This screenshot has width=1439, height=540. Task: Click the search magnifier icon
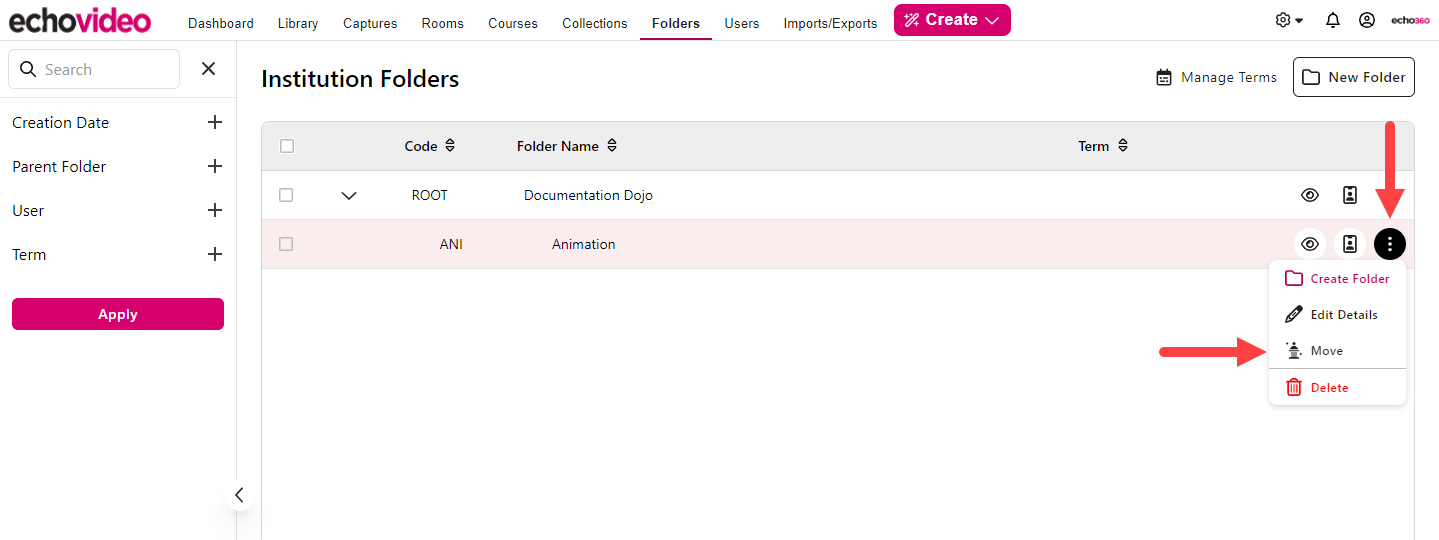click(x=28, y=69)
